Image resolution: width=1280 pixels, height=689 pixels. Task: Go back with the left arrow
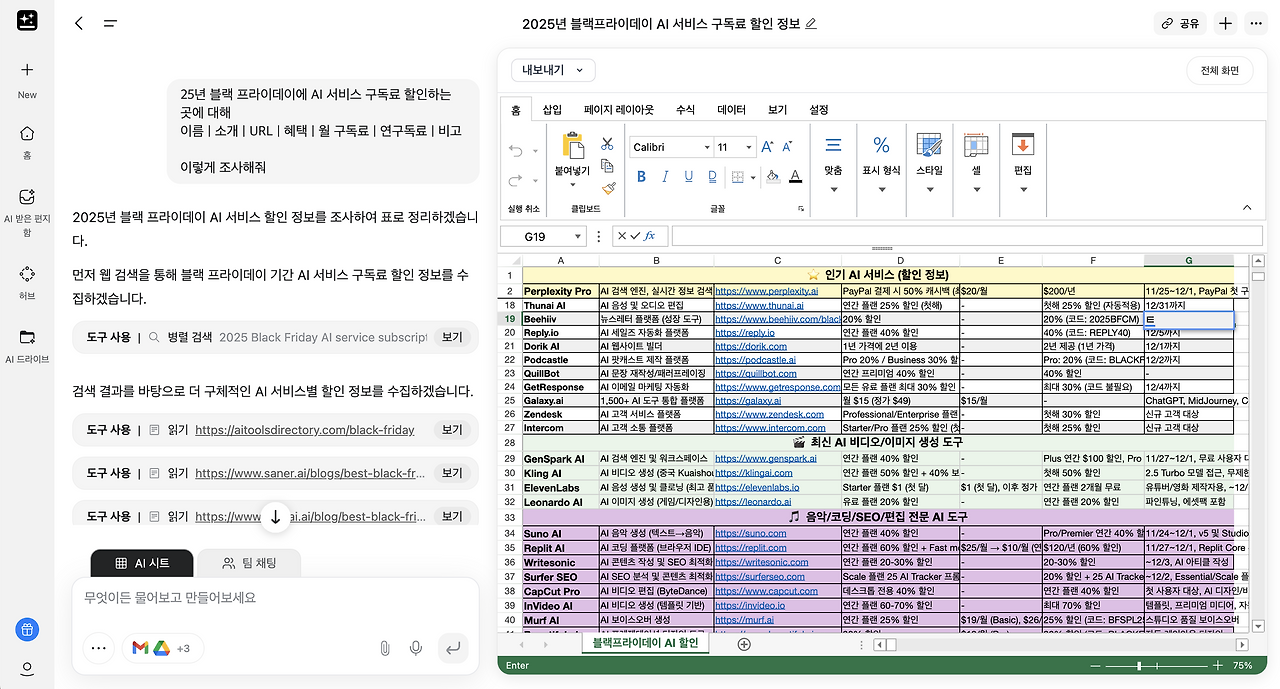pos(79,23)
